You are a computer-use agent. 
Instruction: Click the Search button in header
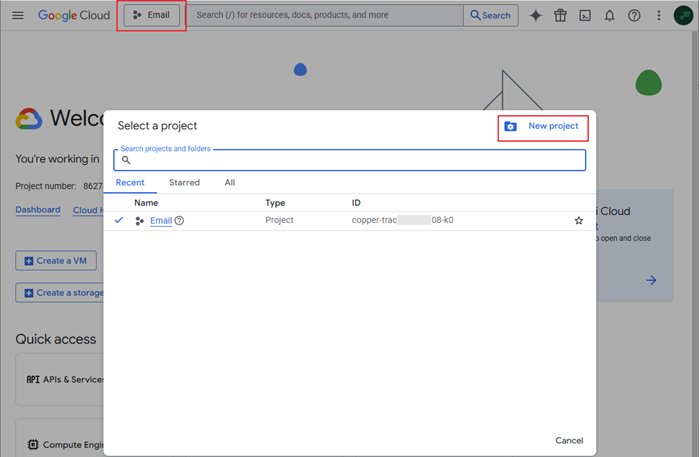click(491, 15)
